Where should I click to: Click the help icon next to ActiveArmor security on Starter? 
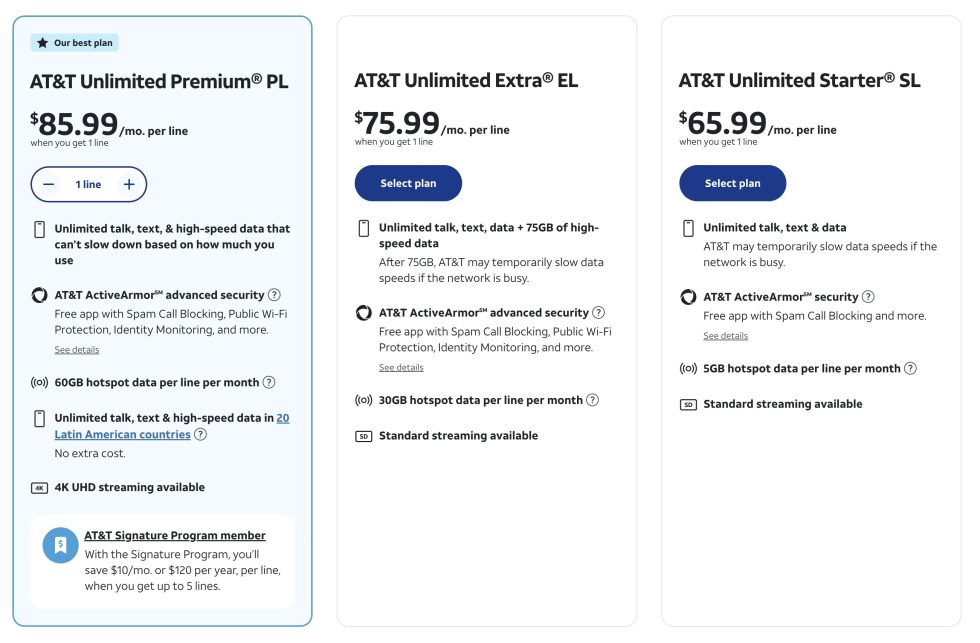click(868, 296)
